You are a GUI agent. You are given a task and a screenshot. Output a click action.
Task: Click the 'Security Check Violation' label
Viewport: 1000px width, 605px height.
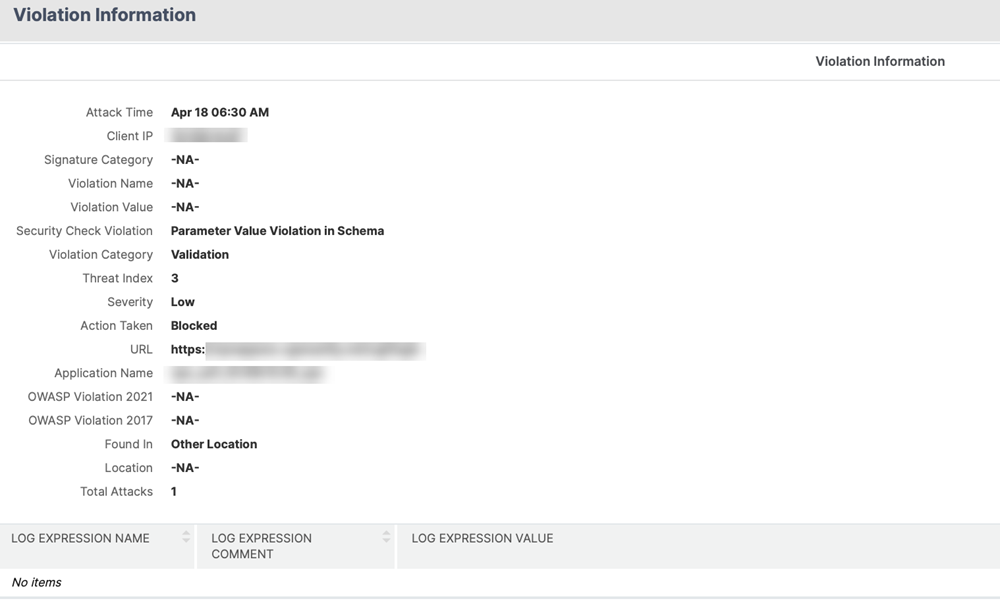(x=84, y=231)
